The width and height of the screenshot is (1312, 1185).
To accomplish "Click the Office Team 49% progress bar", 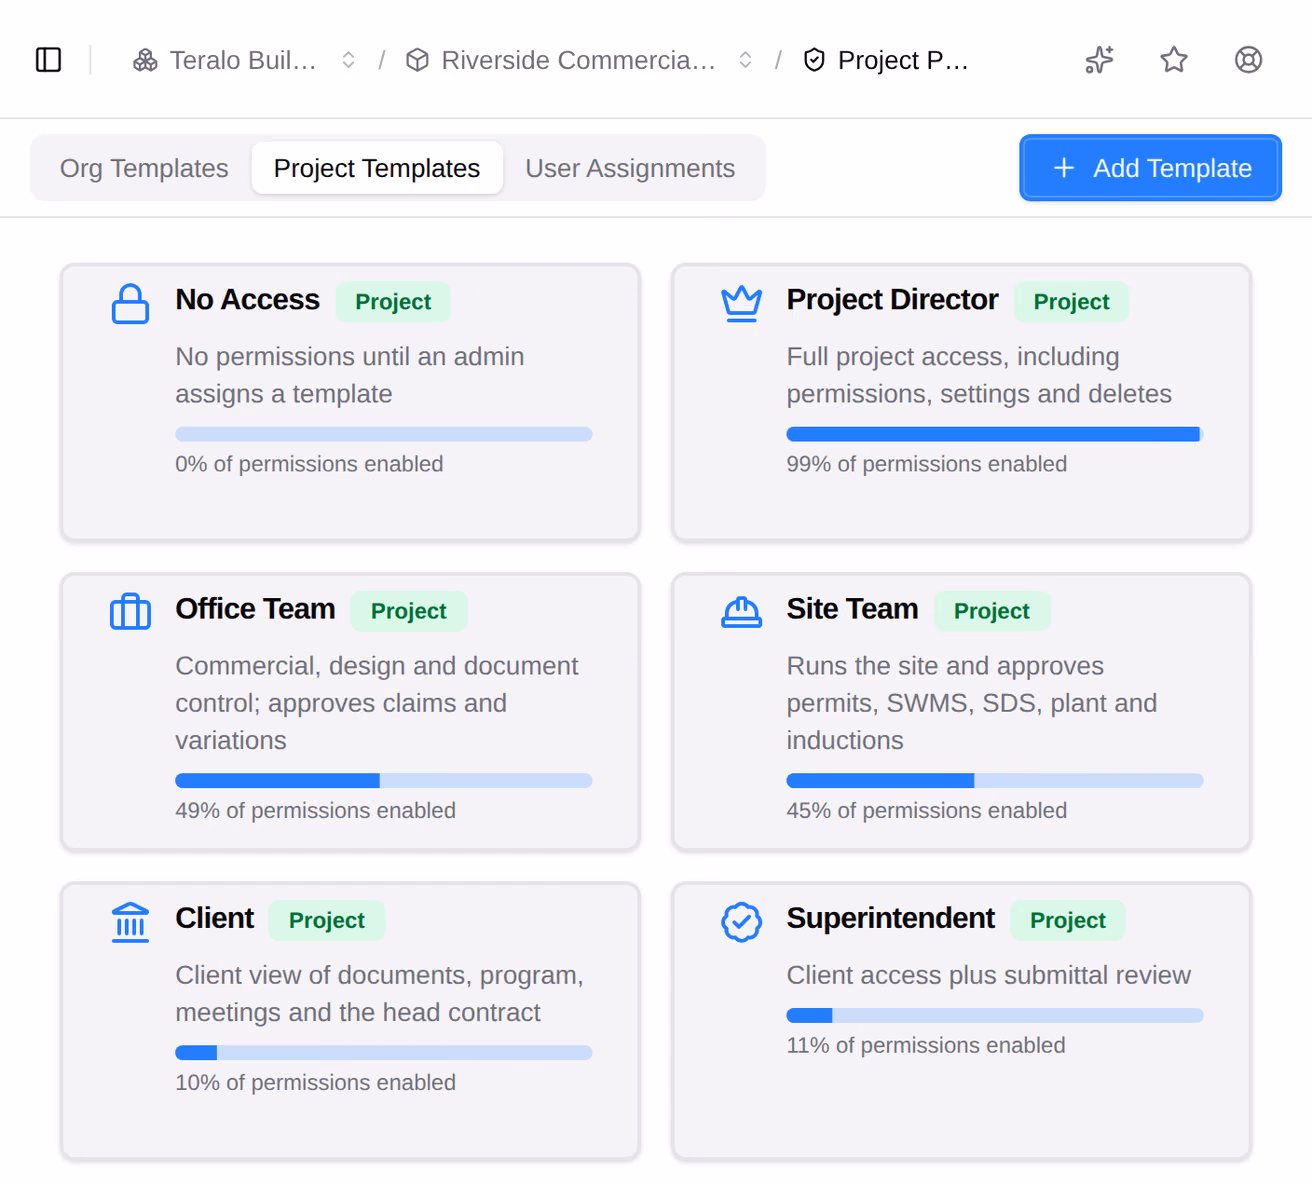I will 384,780.
